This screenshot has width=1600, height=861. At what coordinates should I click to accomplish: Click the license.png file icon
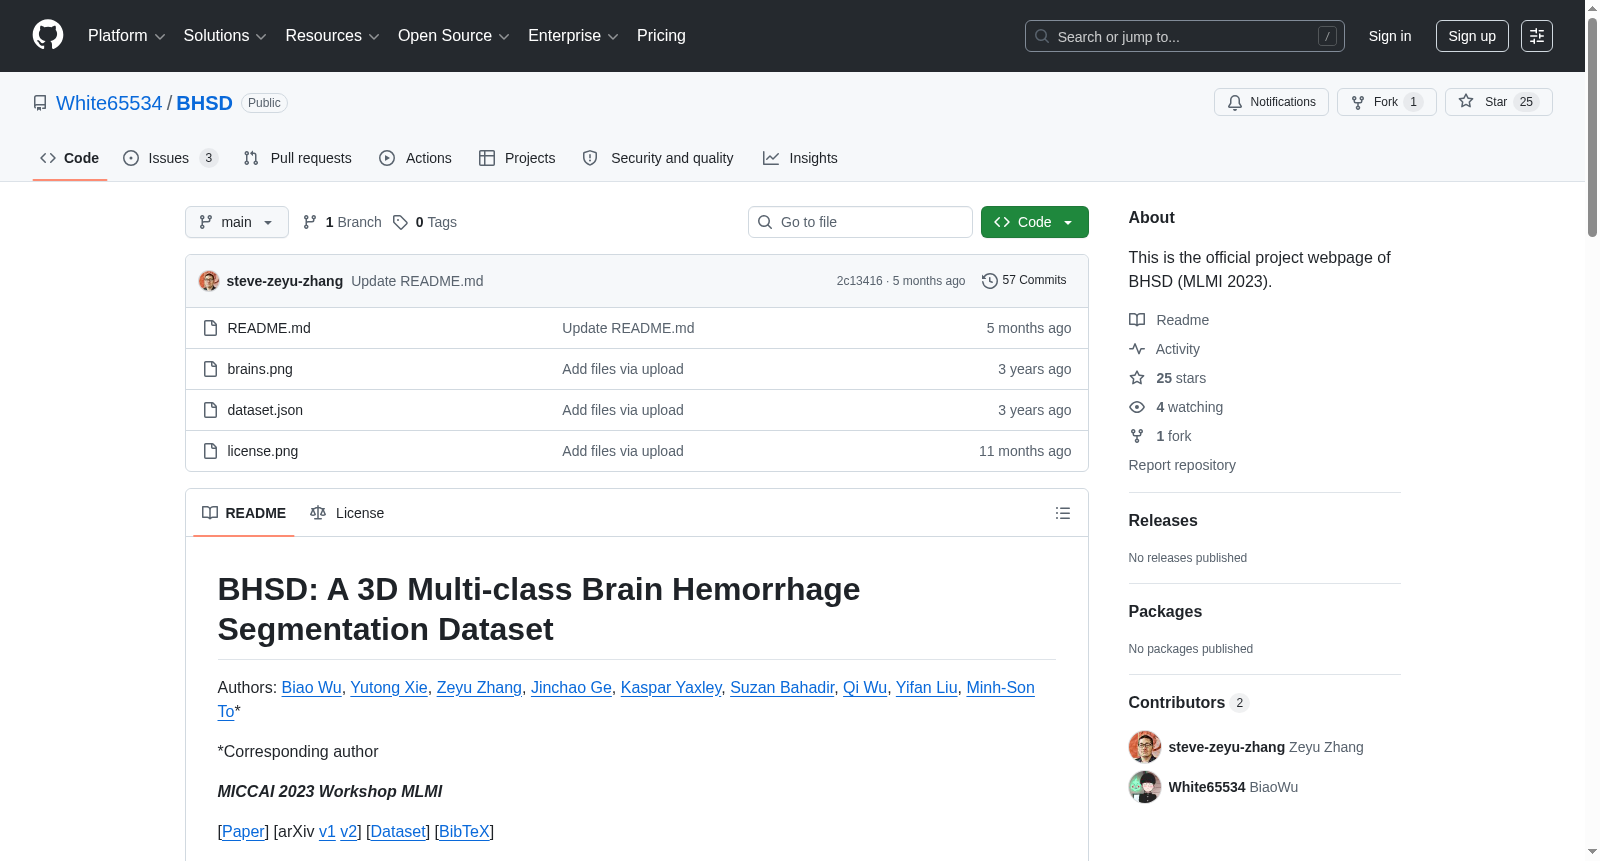[210, 451]
